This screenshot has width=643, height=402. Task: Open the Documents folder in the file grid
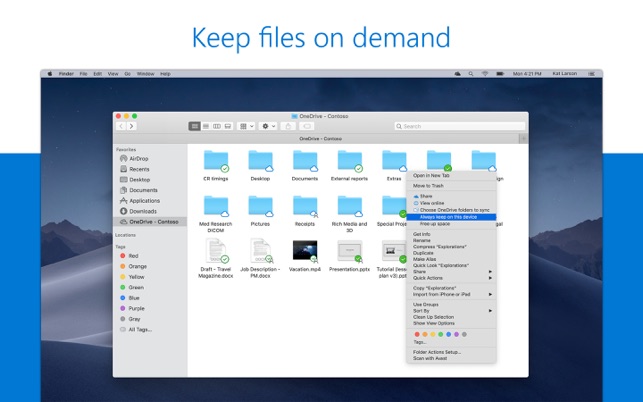coord(305,161)
